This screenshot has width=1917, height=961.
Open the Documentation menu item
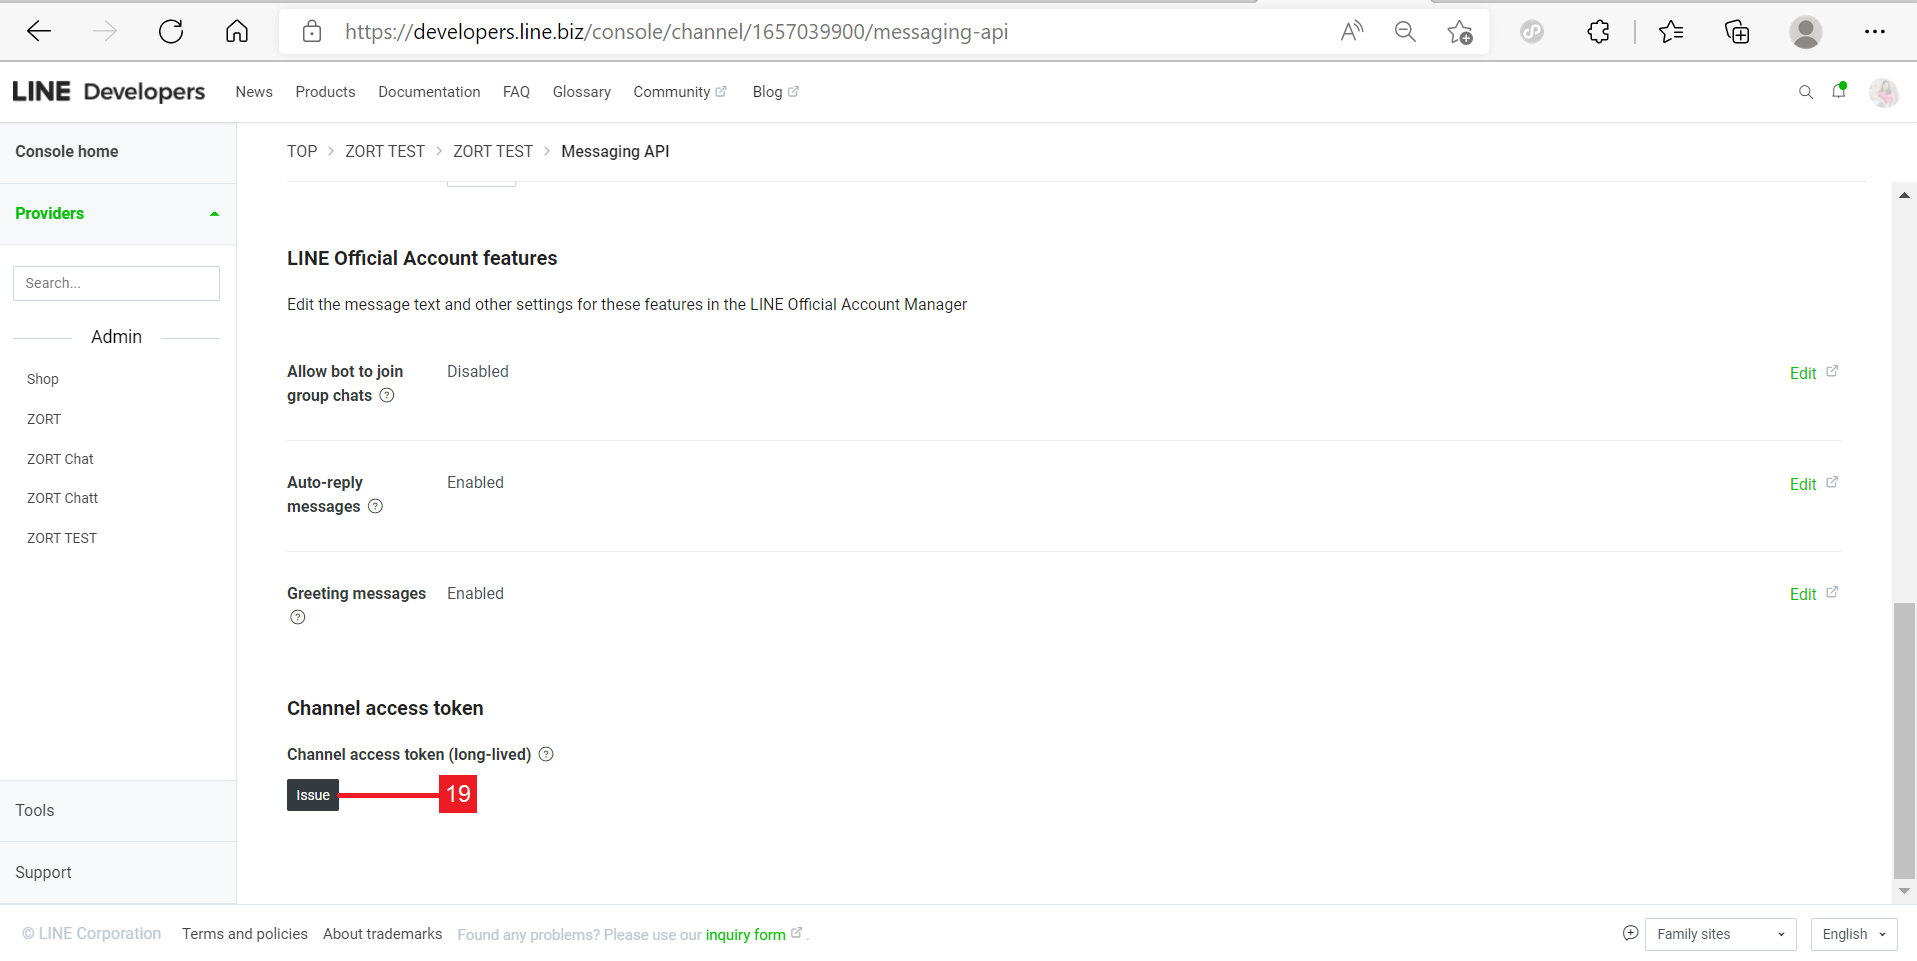coord(429,92)
